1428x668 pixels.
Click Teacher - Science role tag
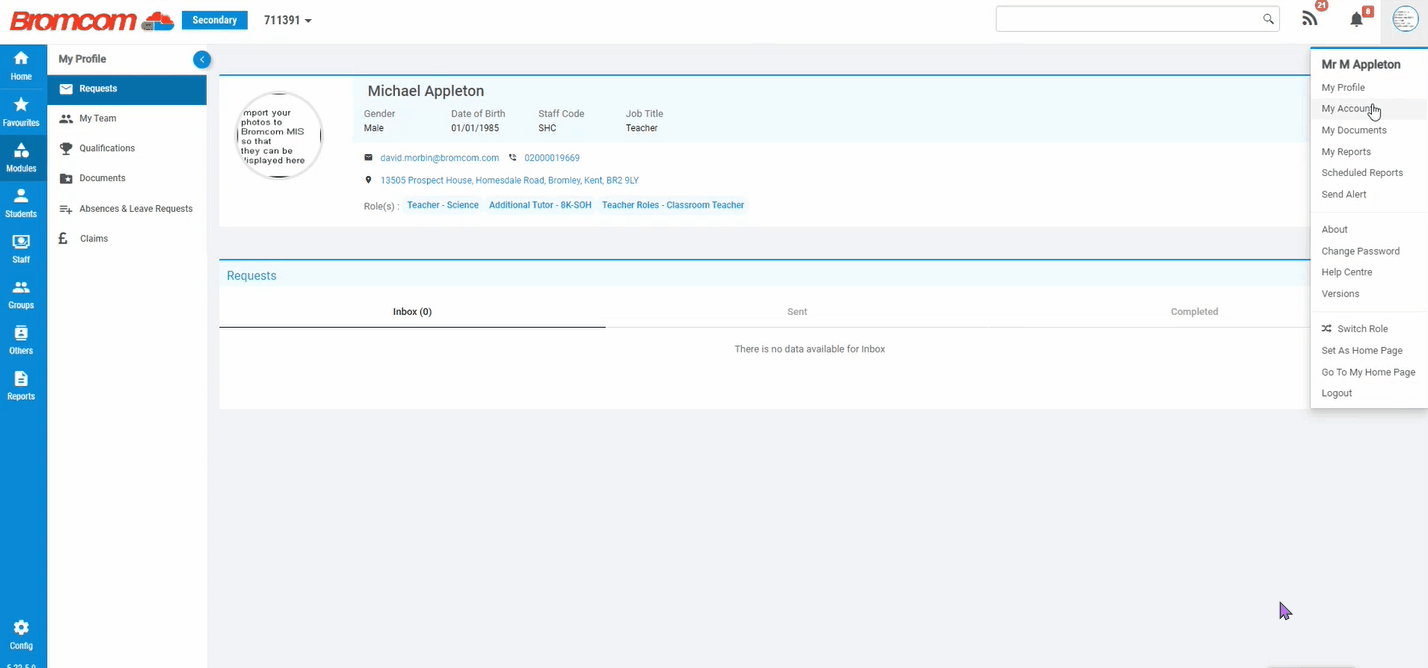(x=443, y=205)
